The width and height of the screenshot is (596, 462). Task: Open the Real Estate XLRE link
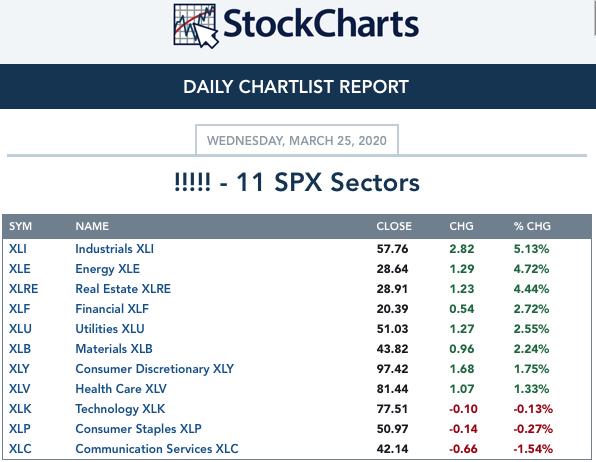tap(123, 289)
